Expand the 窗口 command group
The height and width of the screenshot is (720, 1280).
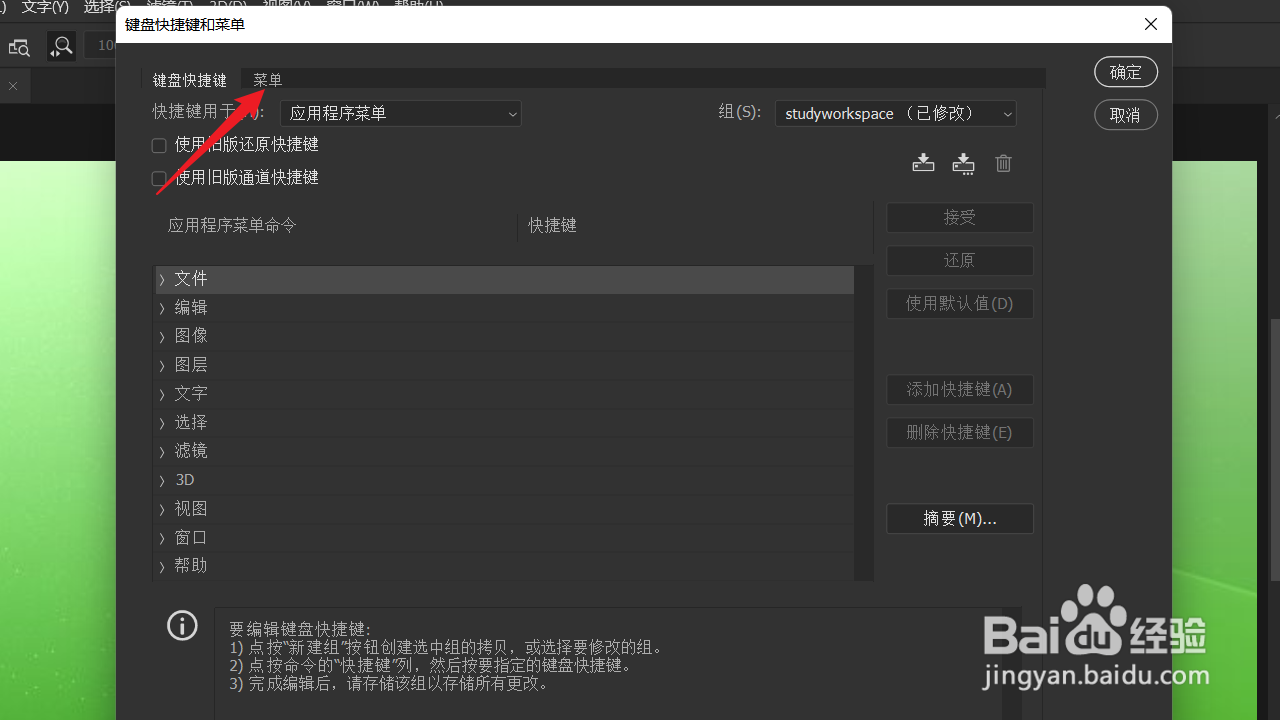(x=163, y=537)
